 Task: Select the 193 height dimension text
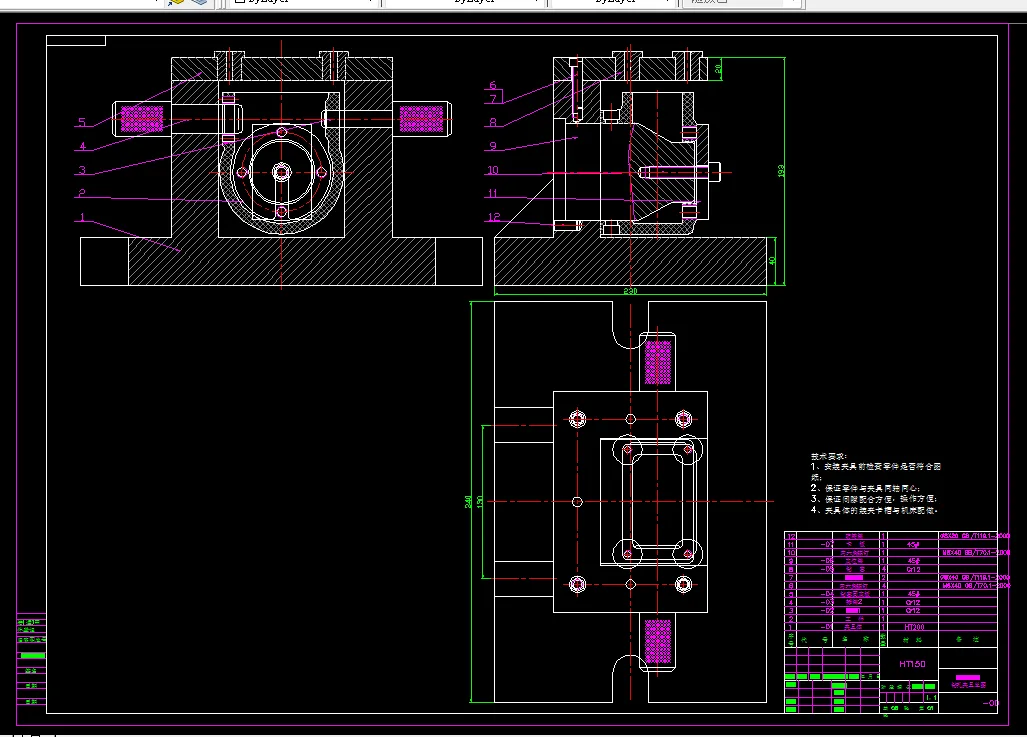[781, 170]
